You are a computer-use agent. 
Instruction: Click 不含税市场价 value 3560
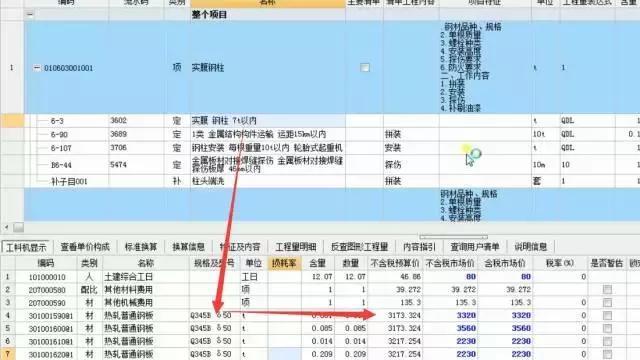pyautogui.click(x=450, y=328)
